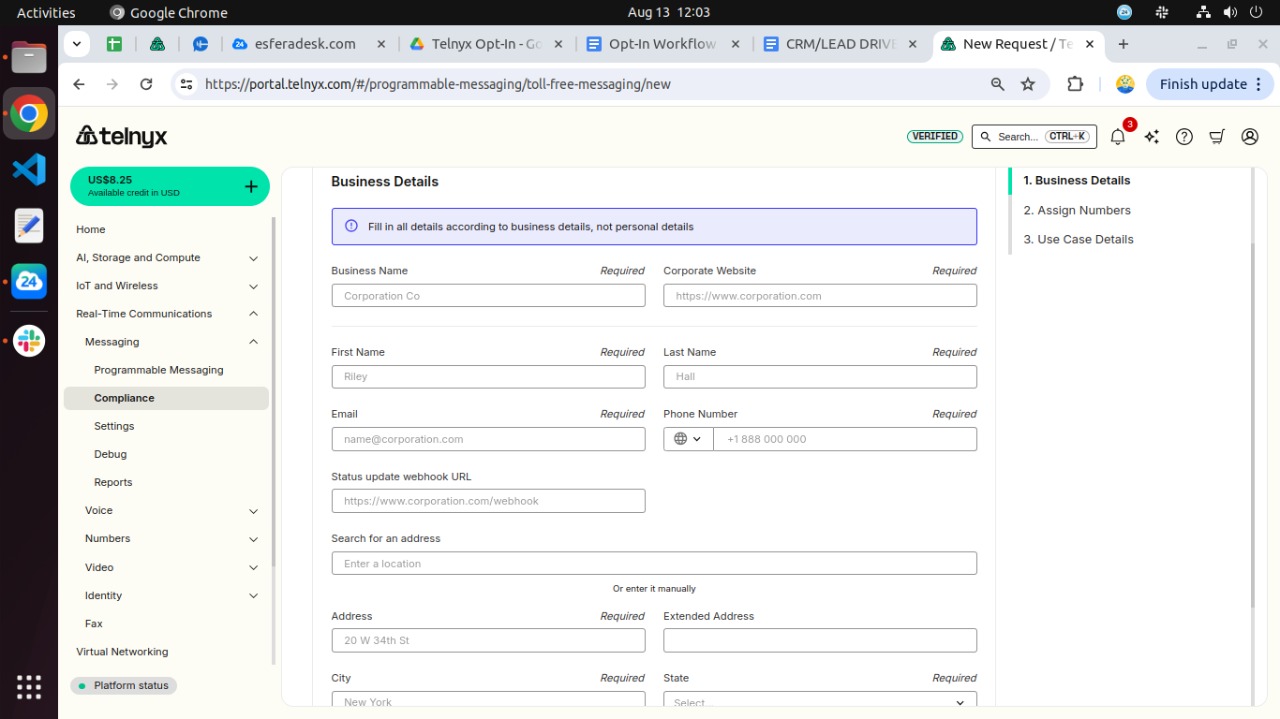Select Programmable Messaging in the sidebar
The width and height of the screenshot is (1280, 719).
point(158,370)
